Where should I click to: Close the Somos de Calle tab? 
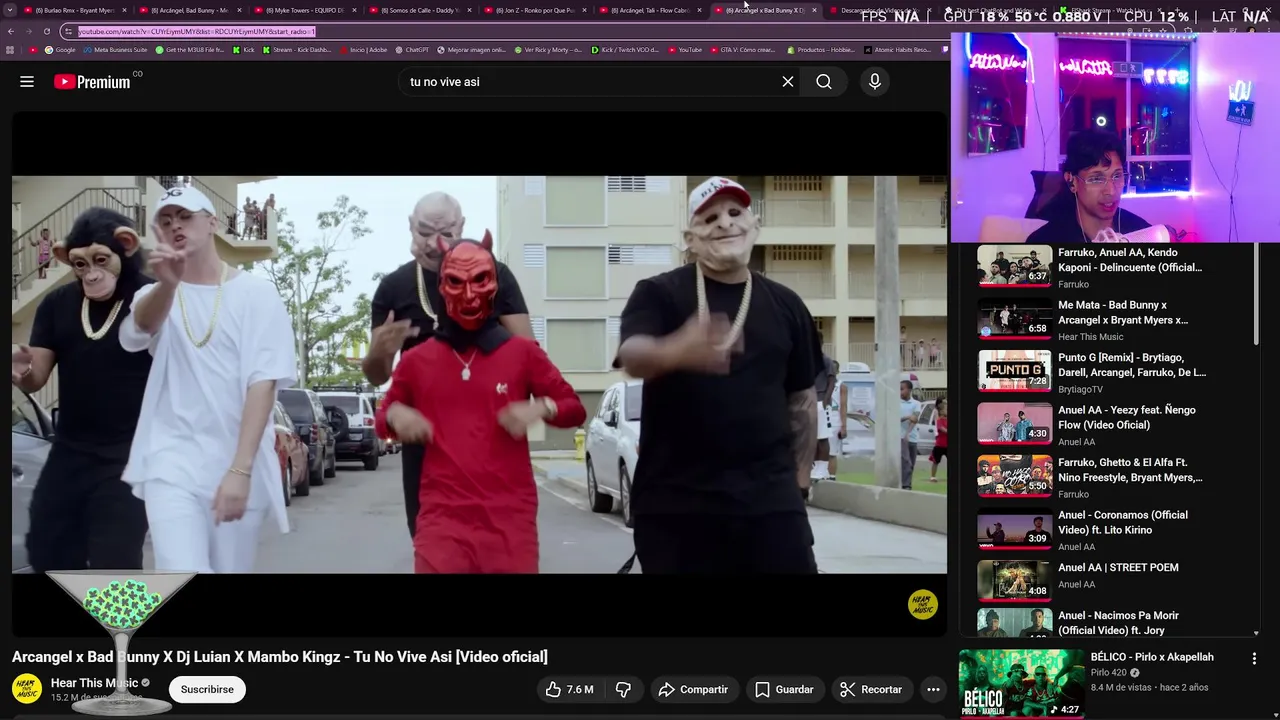click(469, 10)
